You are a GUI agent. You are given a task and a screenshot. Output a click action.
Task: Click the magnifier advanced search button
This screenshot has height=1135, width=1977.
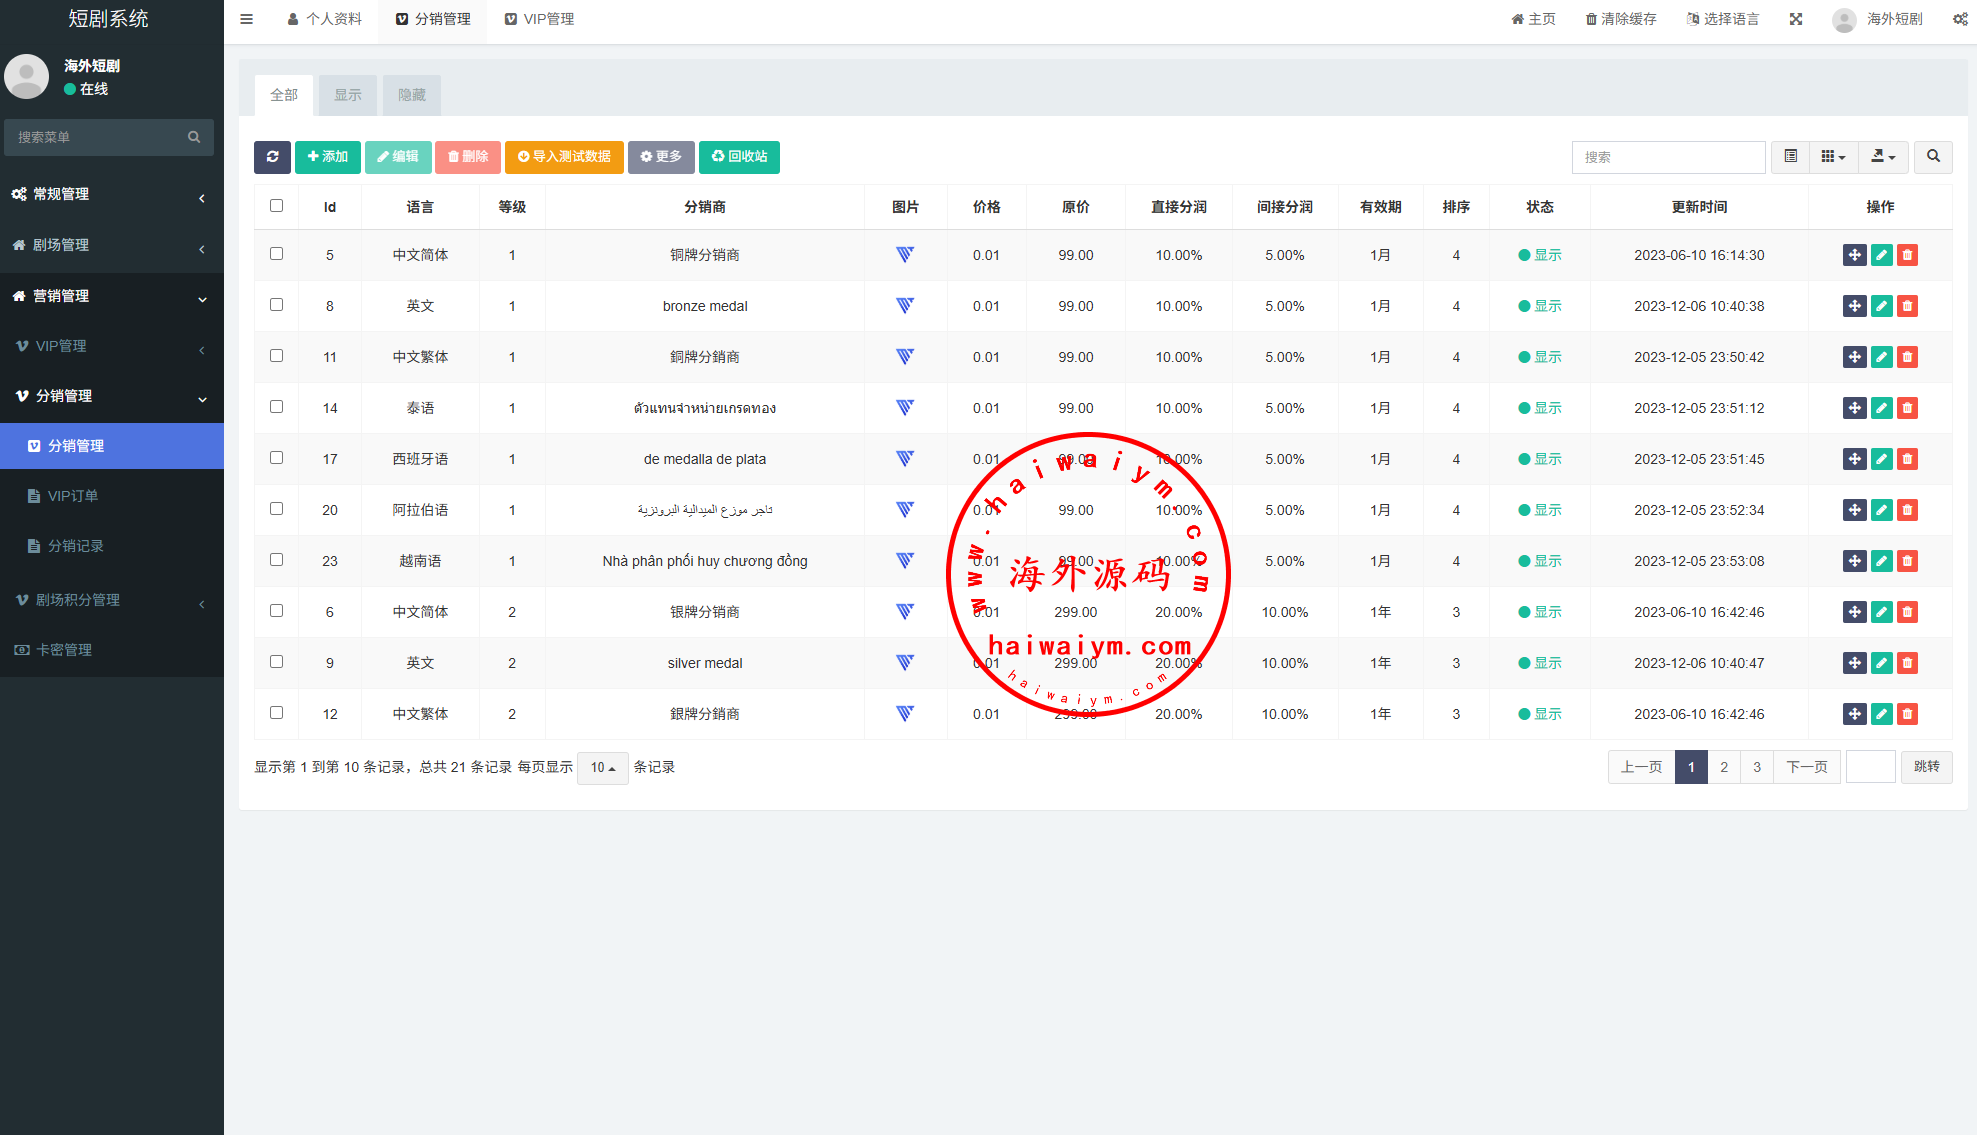pyautogui.click(x=1933, y=157)
